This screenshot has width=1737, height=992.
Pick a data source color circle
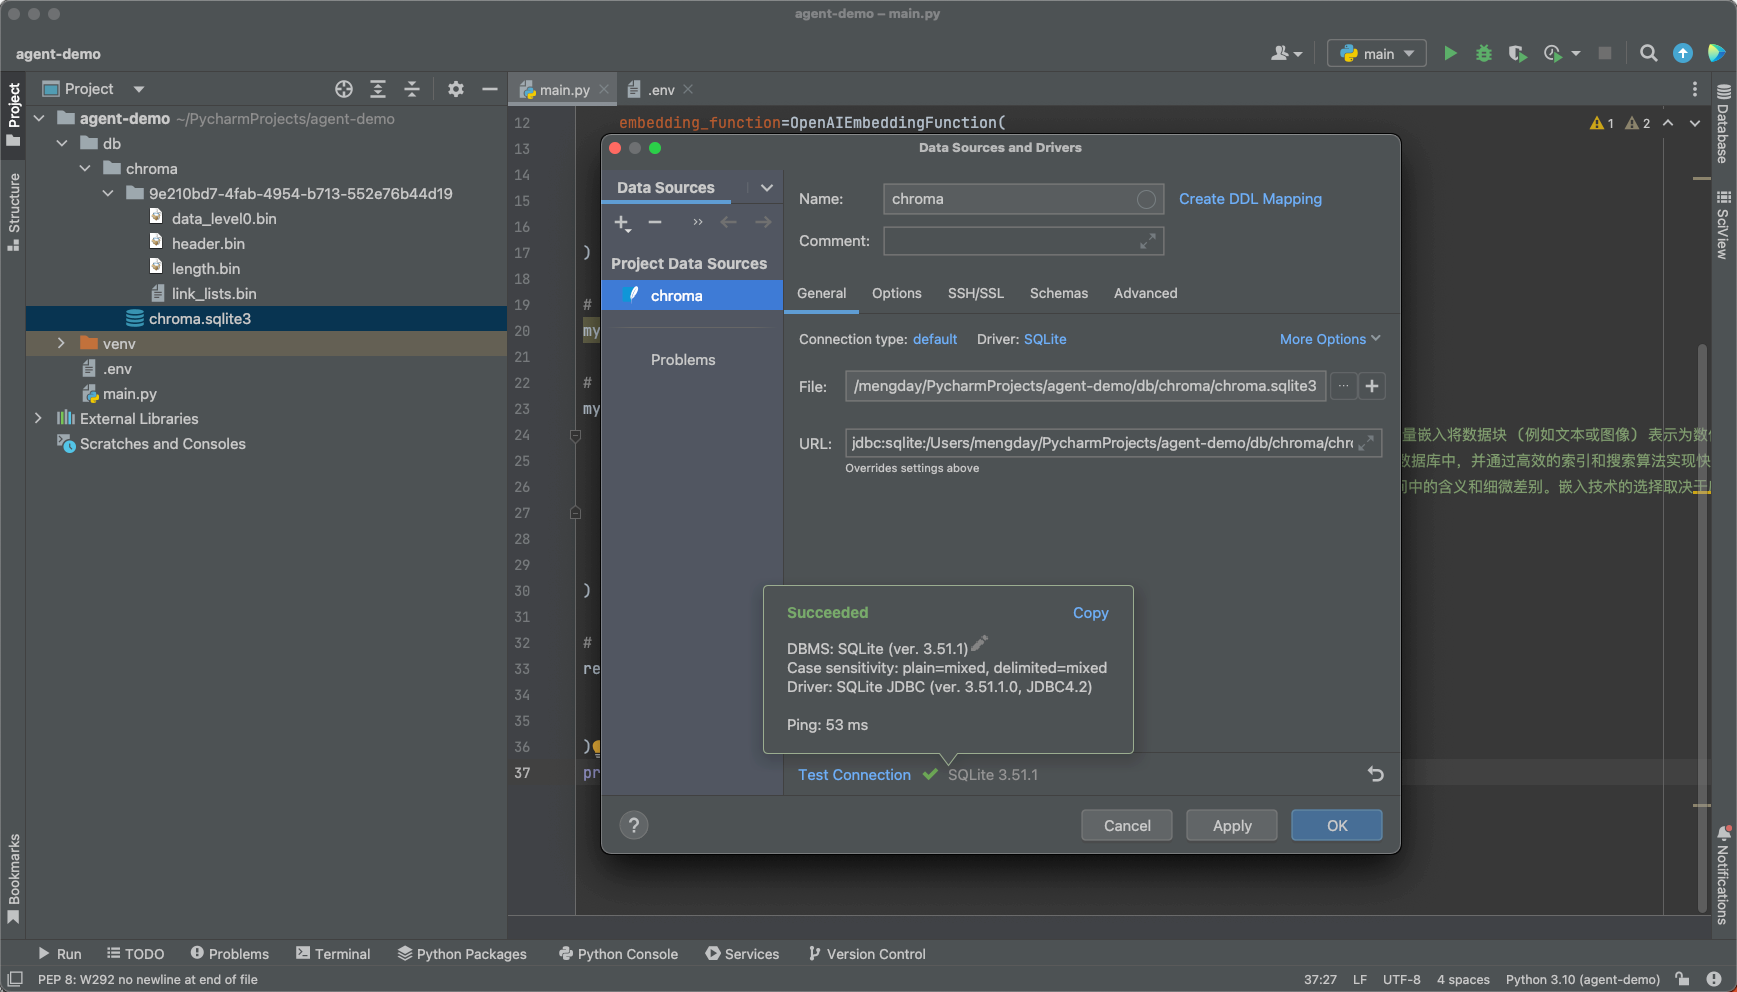click(1146, 199)
